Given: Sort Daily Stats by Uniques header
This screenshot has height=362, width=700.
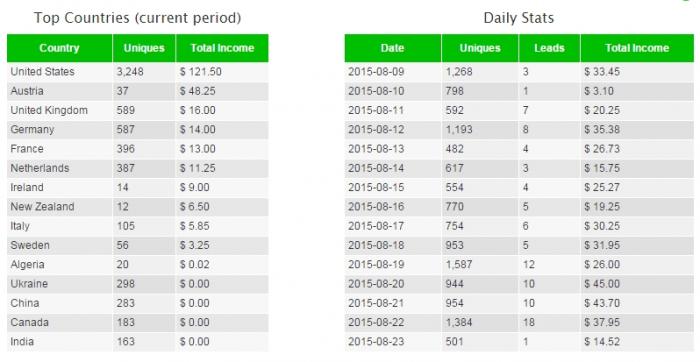Looking at the screenshot, I should pyautogui.click(x=480, y=48).
